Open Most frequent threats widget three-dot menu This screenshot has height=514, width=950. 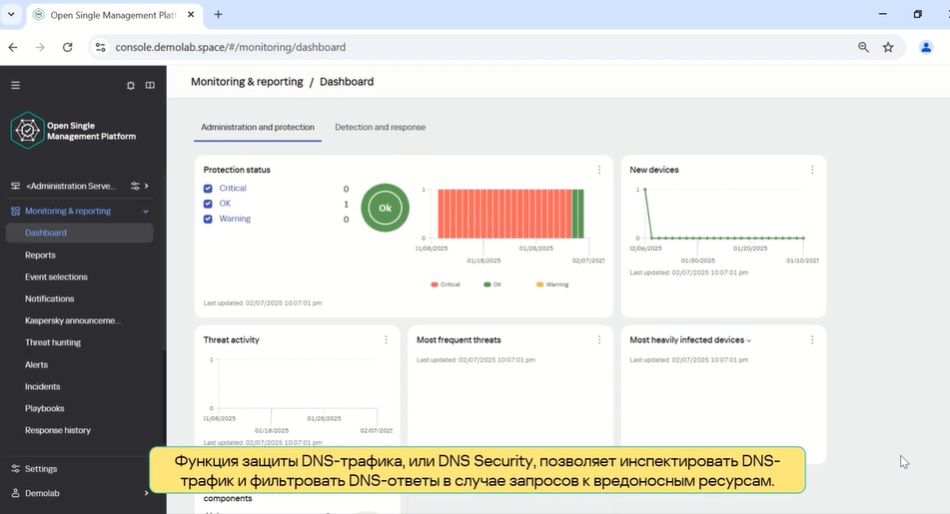coord(599,340)
